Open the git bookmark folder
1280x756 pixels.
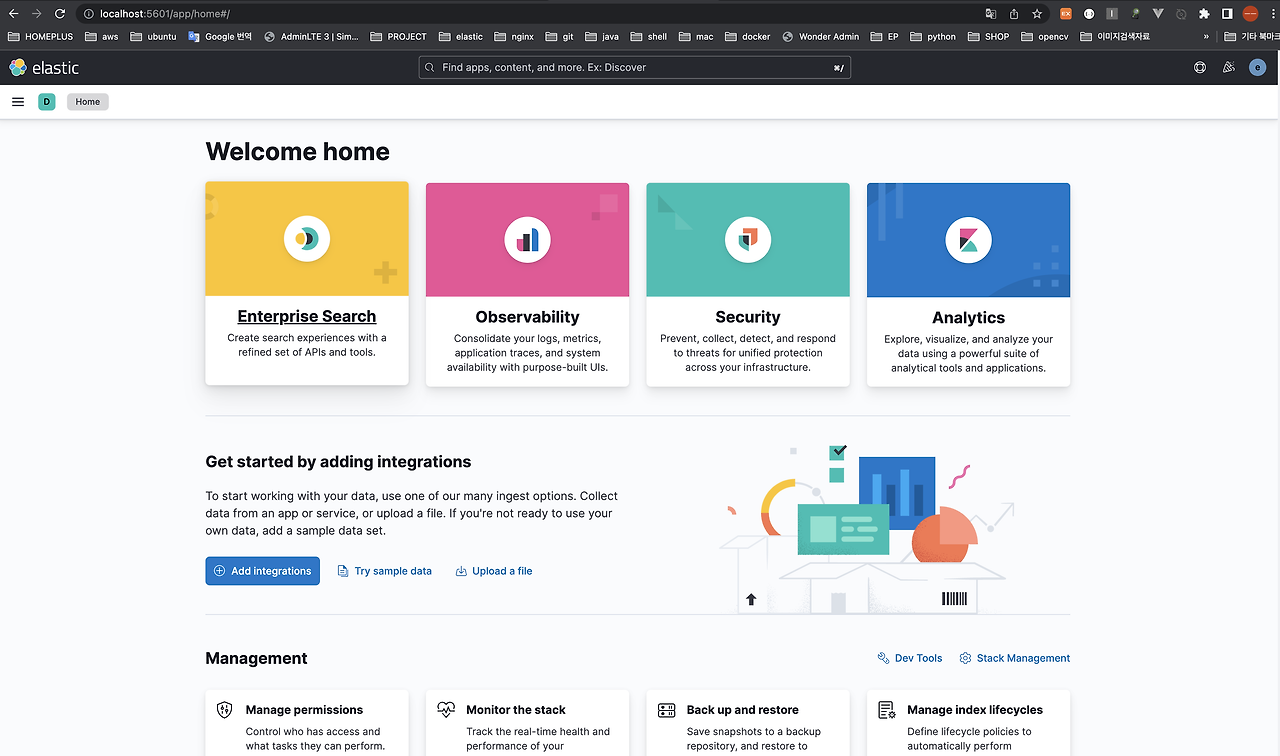(560, 37)
